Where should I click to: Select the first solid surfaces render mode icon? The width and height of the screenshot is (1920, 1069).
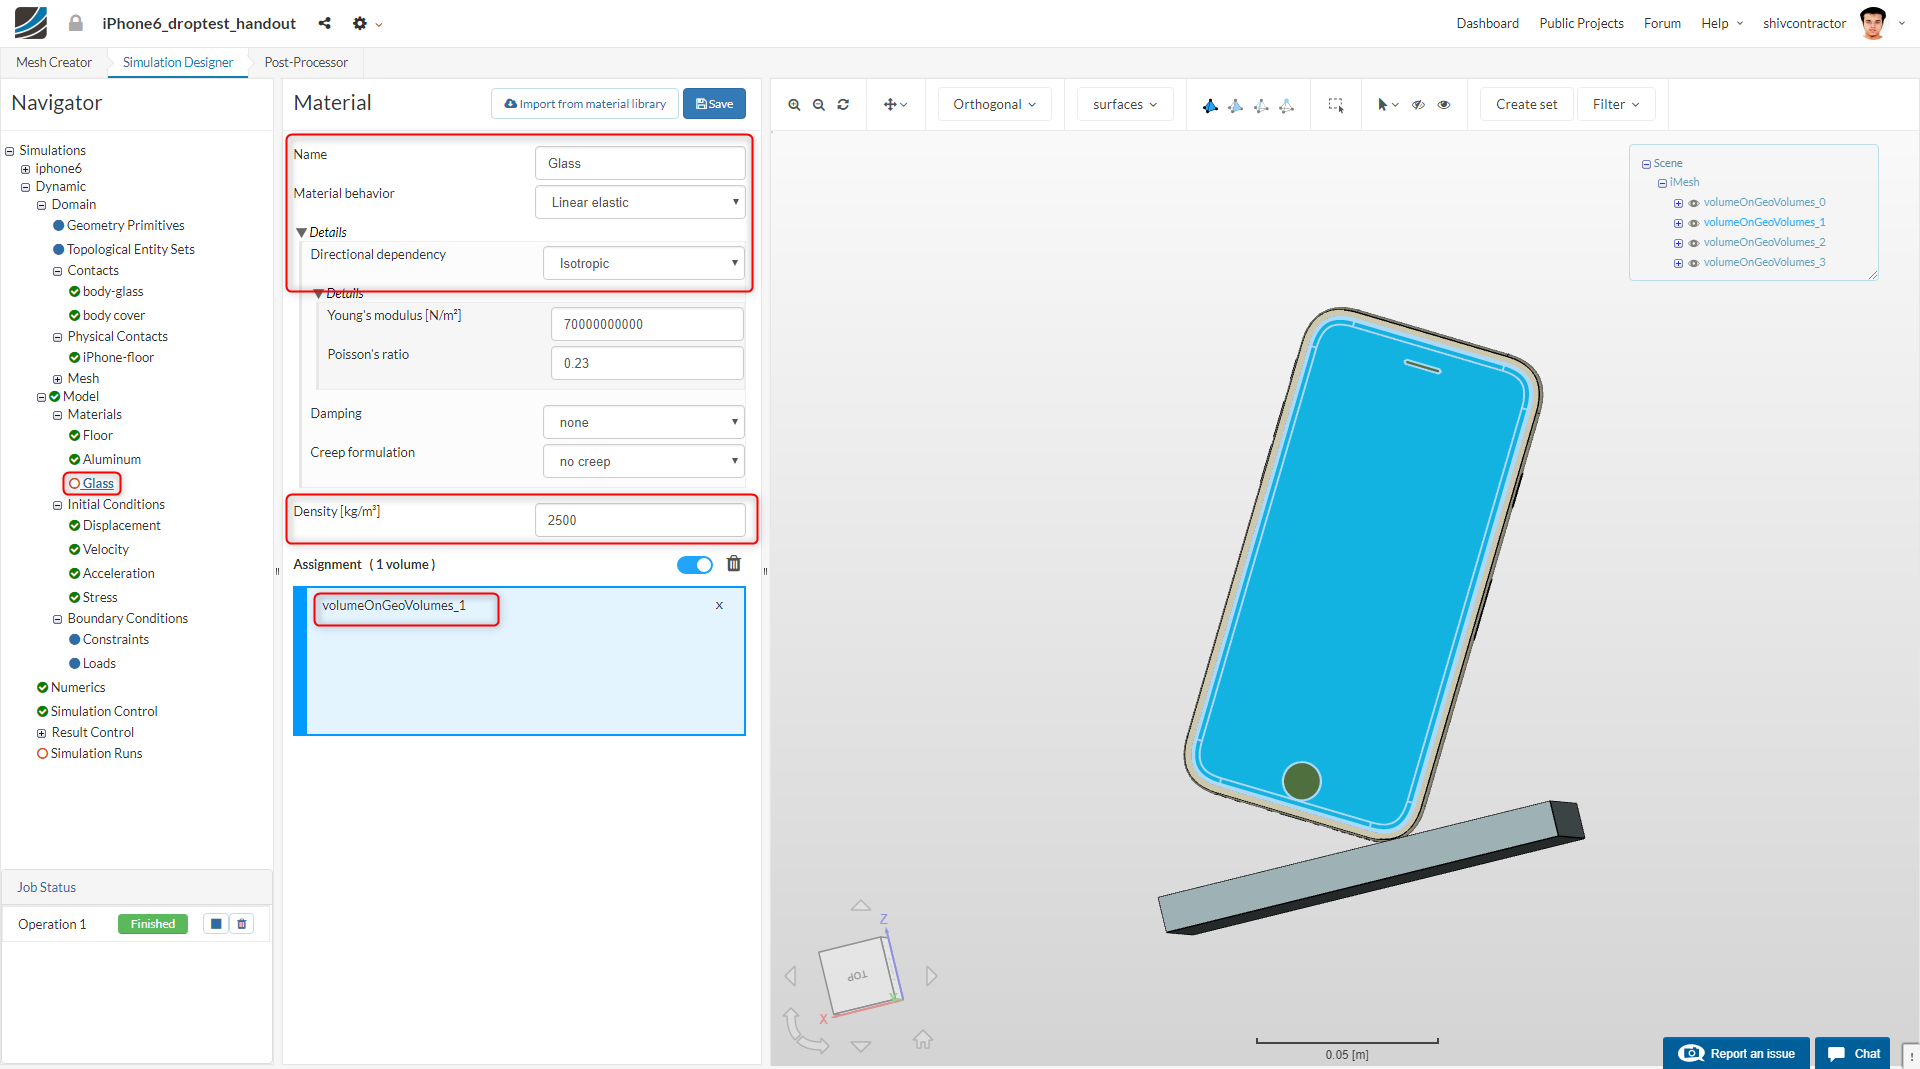[x=1210, y=105]
